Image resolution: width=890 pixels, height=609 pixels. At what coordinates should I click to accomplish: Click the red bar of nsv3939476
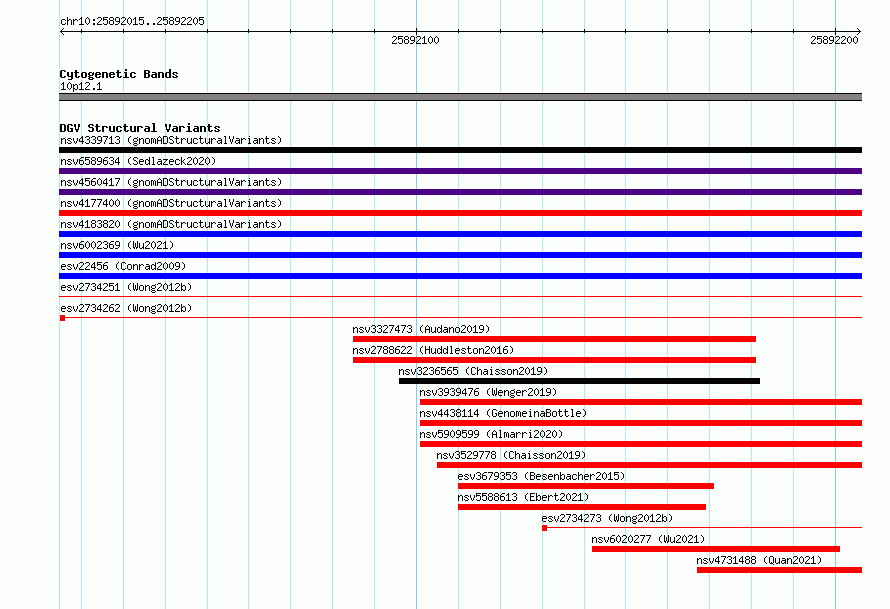(641, 402)
